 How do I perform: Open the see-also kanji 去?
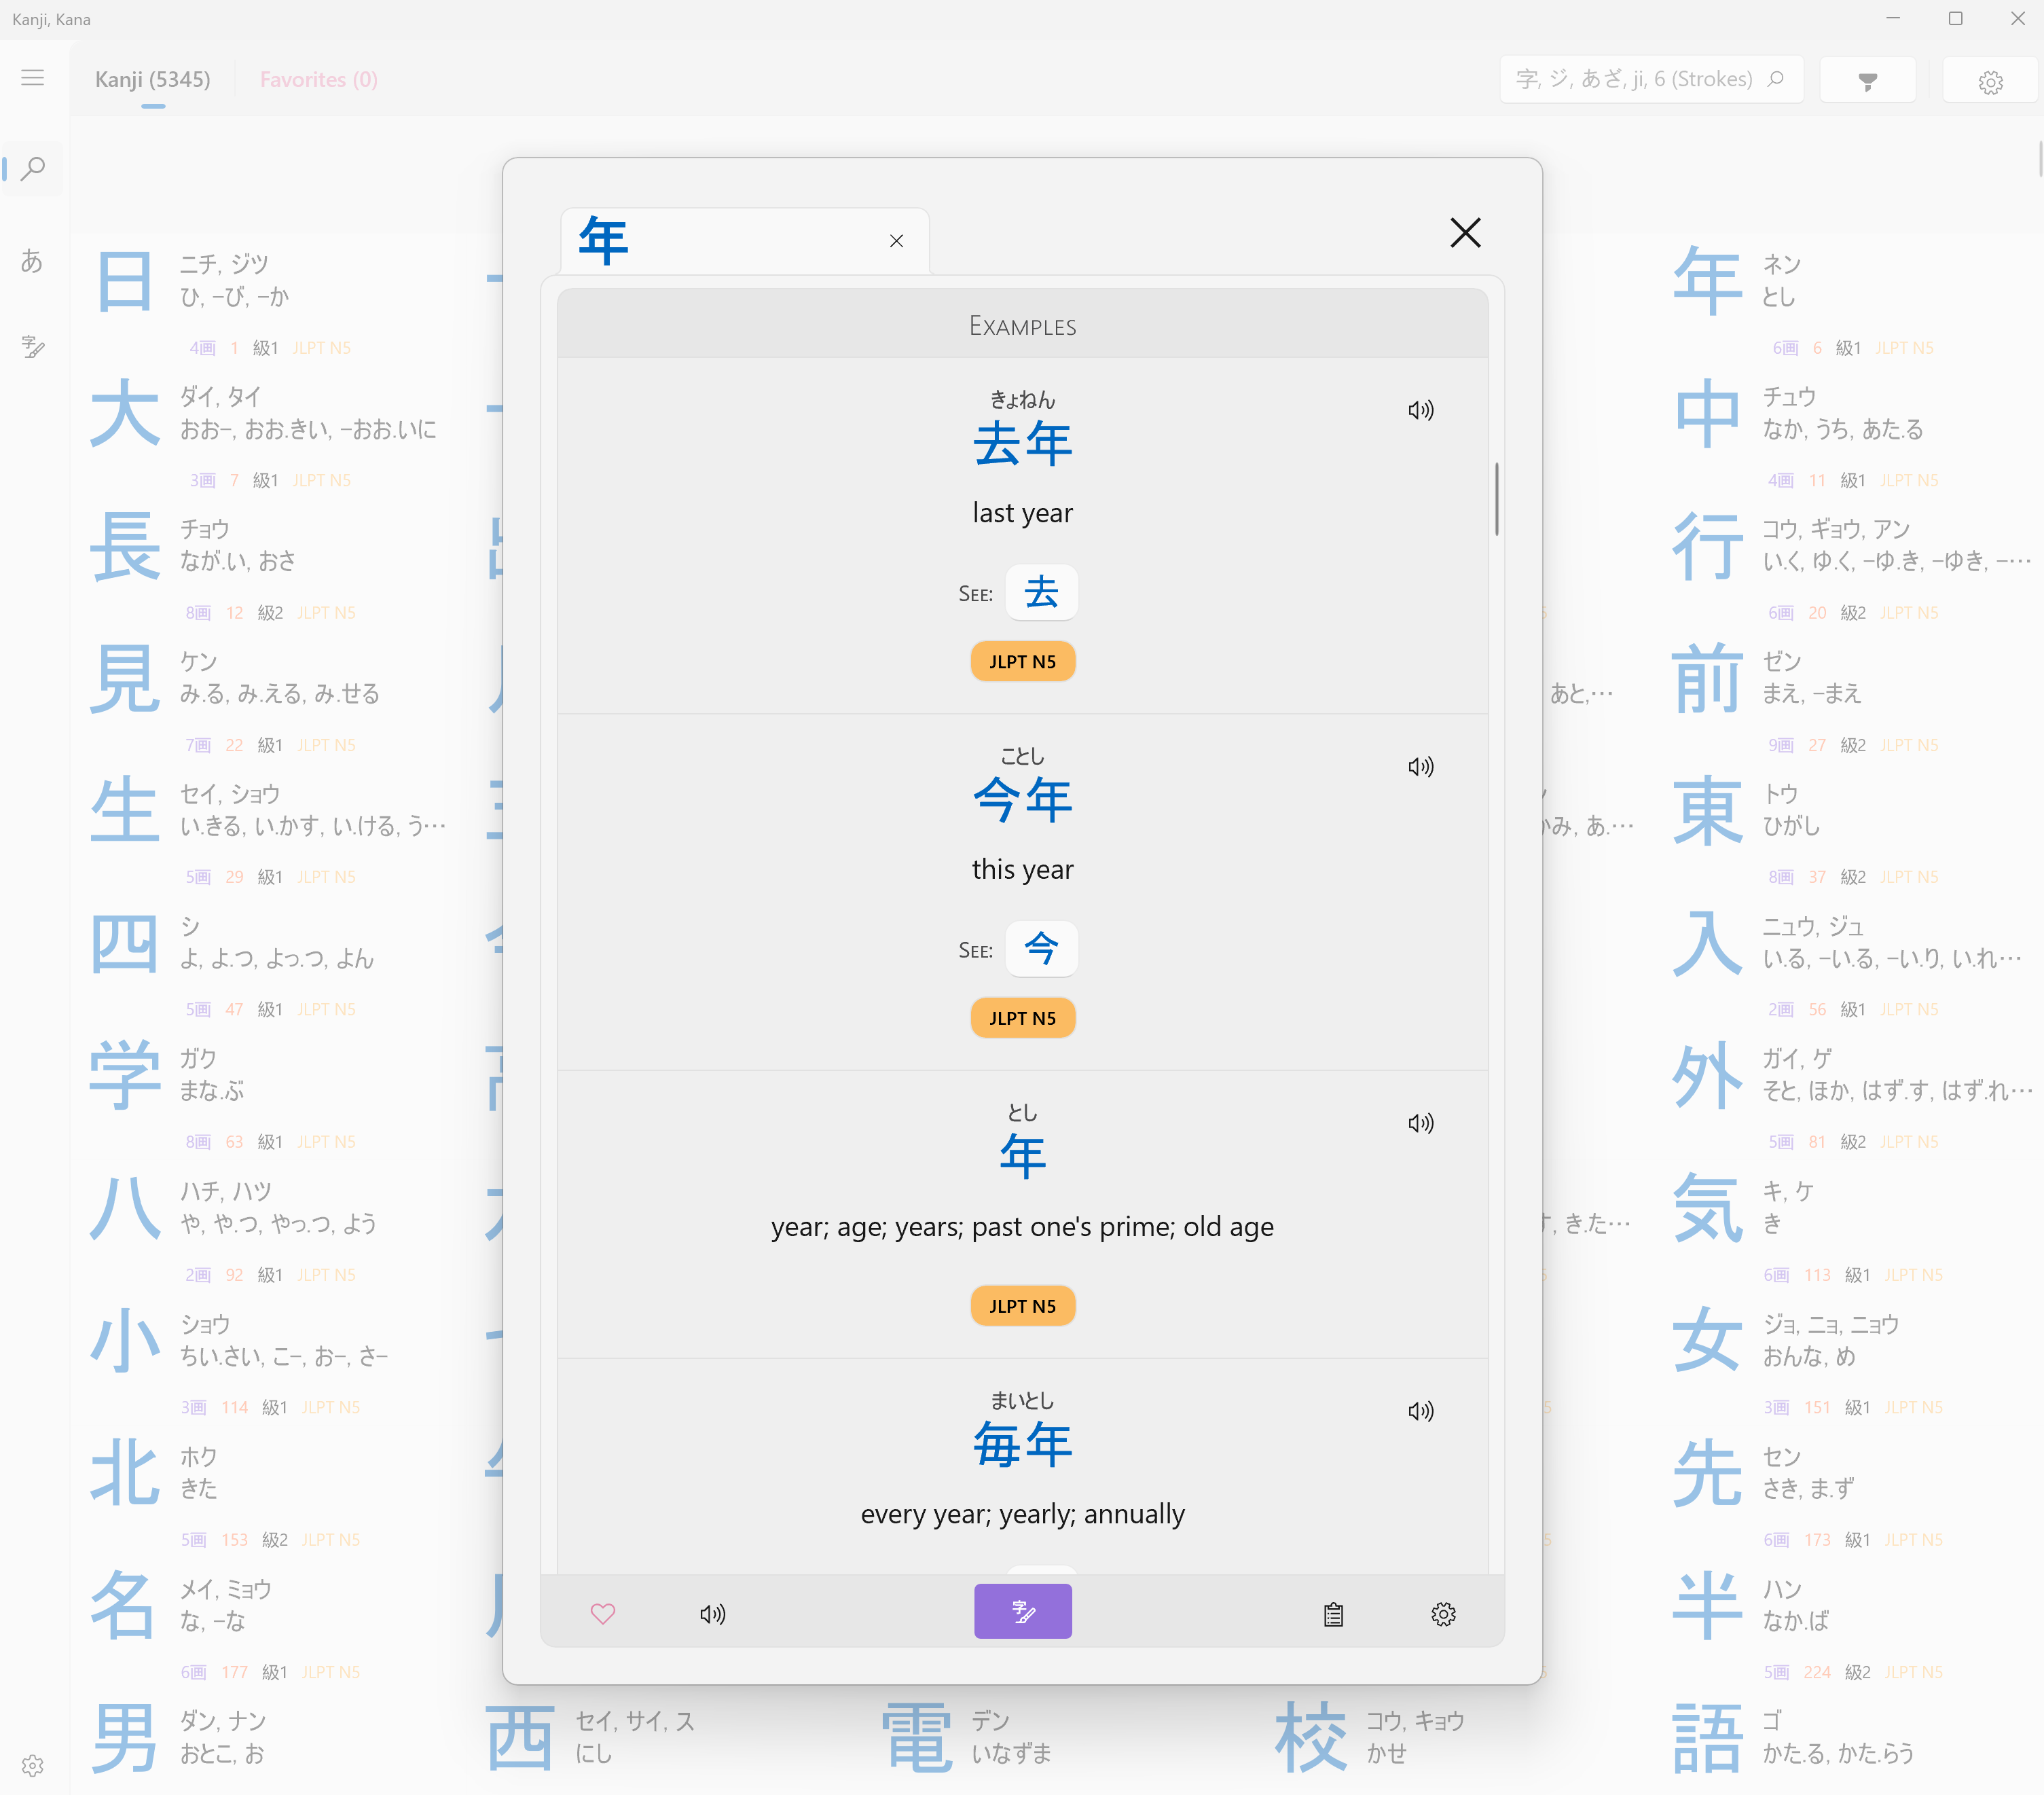[x=1041, y=592]
